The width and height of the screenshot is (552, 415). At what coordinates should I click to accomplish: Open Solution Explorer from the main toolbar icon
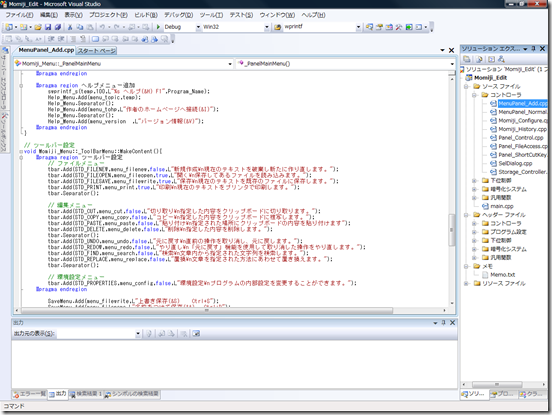(369, 27)
